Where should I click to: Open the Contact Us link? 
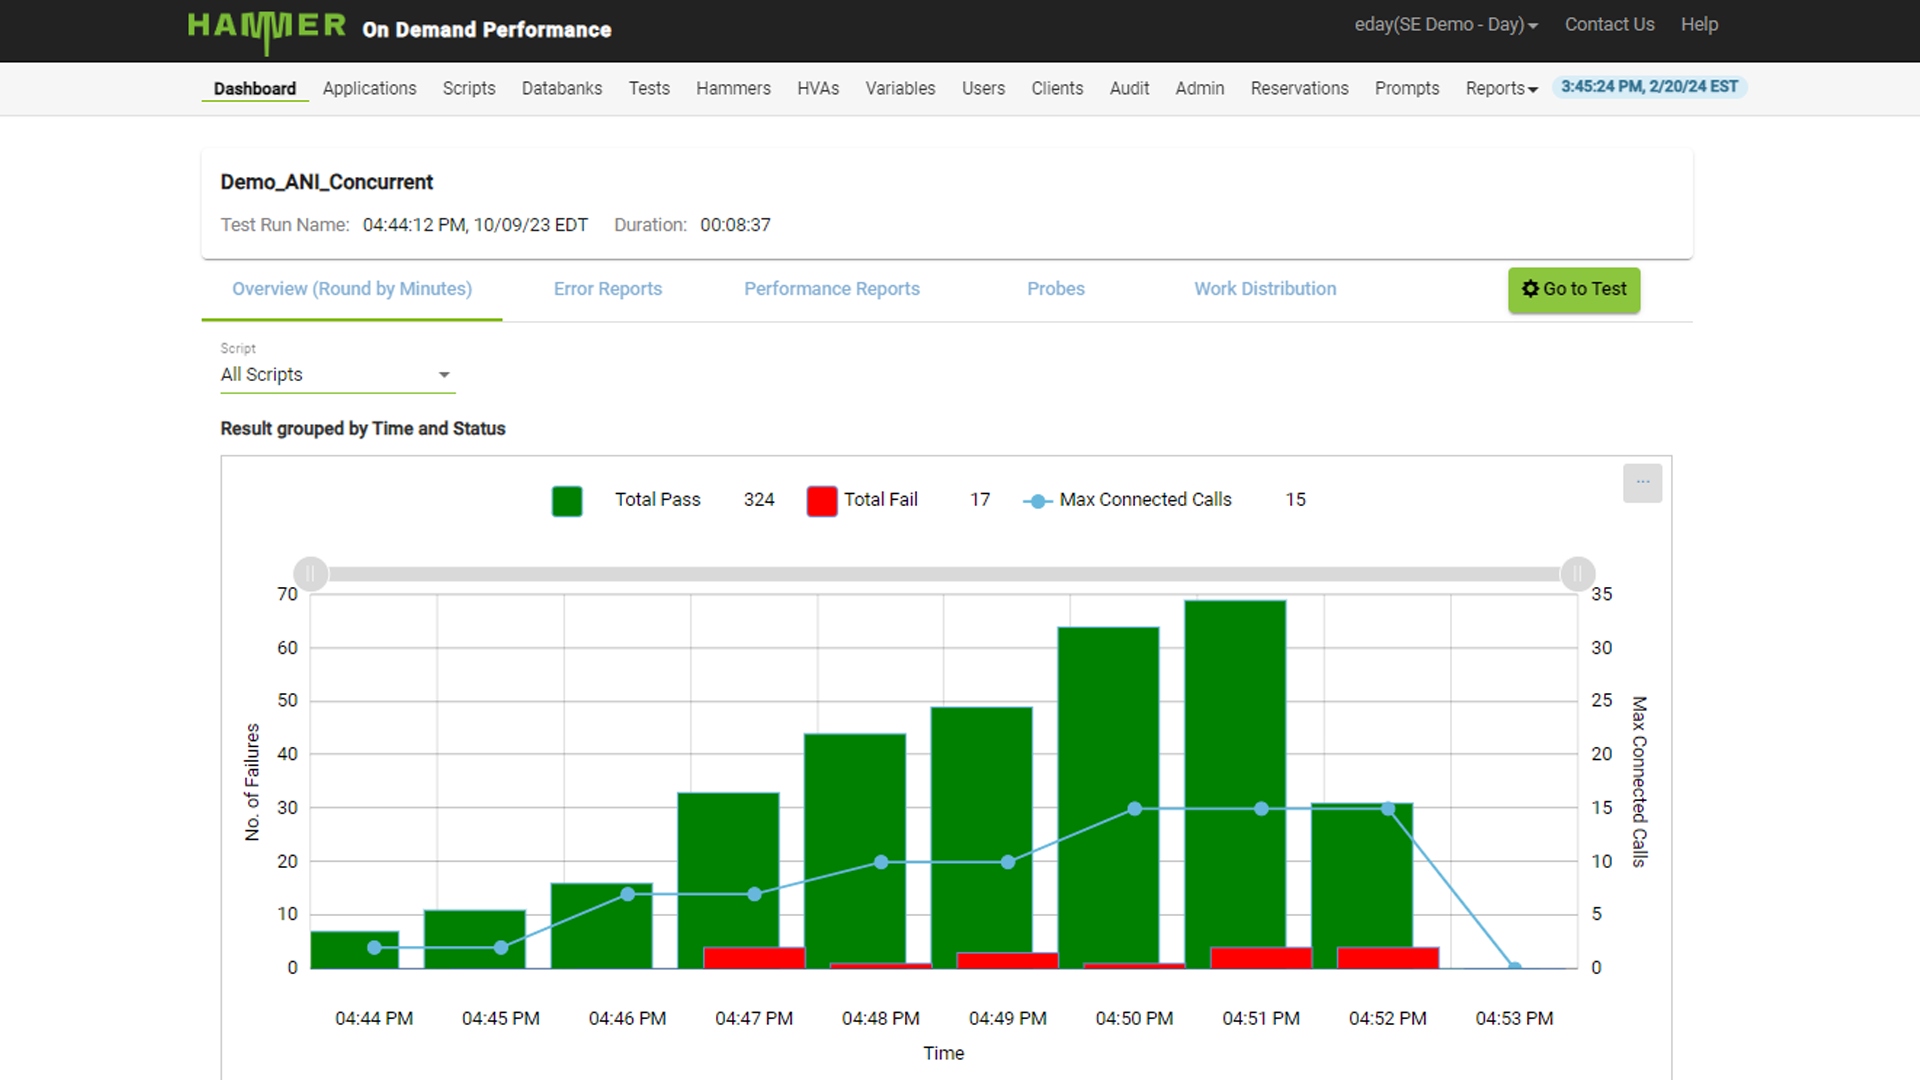(x=1609, y=24)
